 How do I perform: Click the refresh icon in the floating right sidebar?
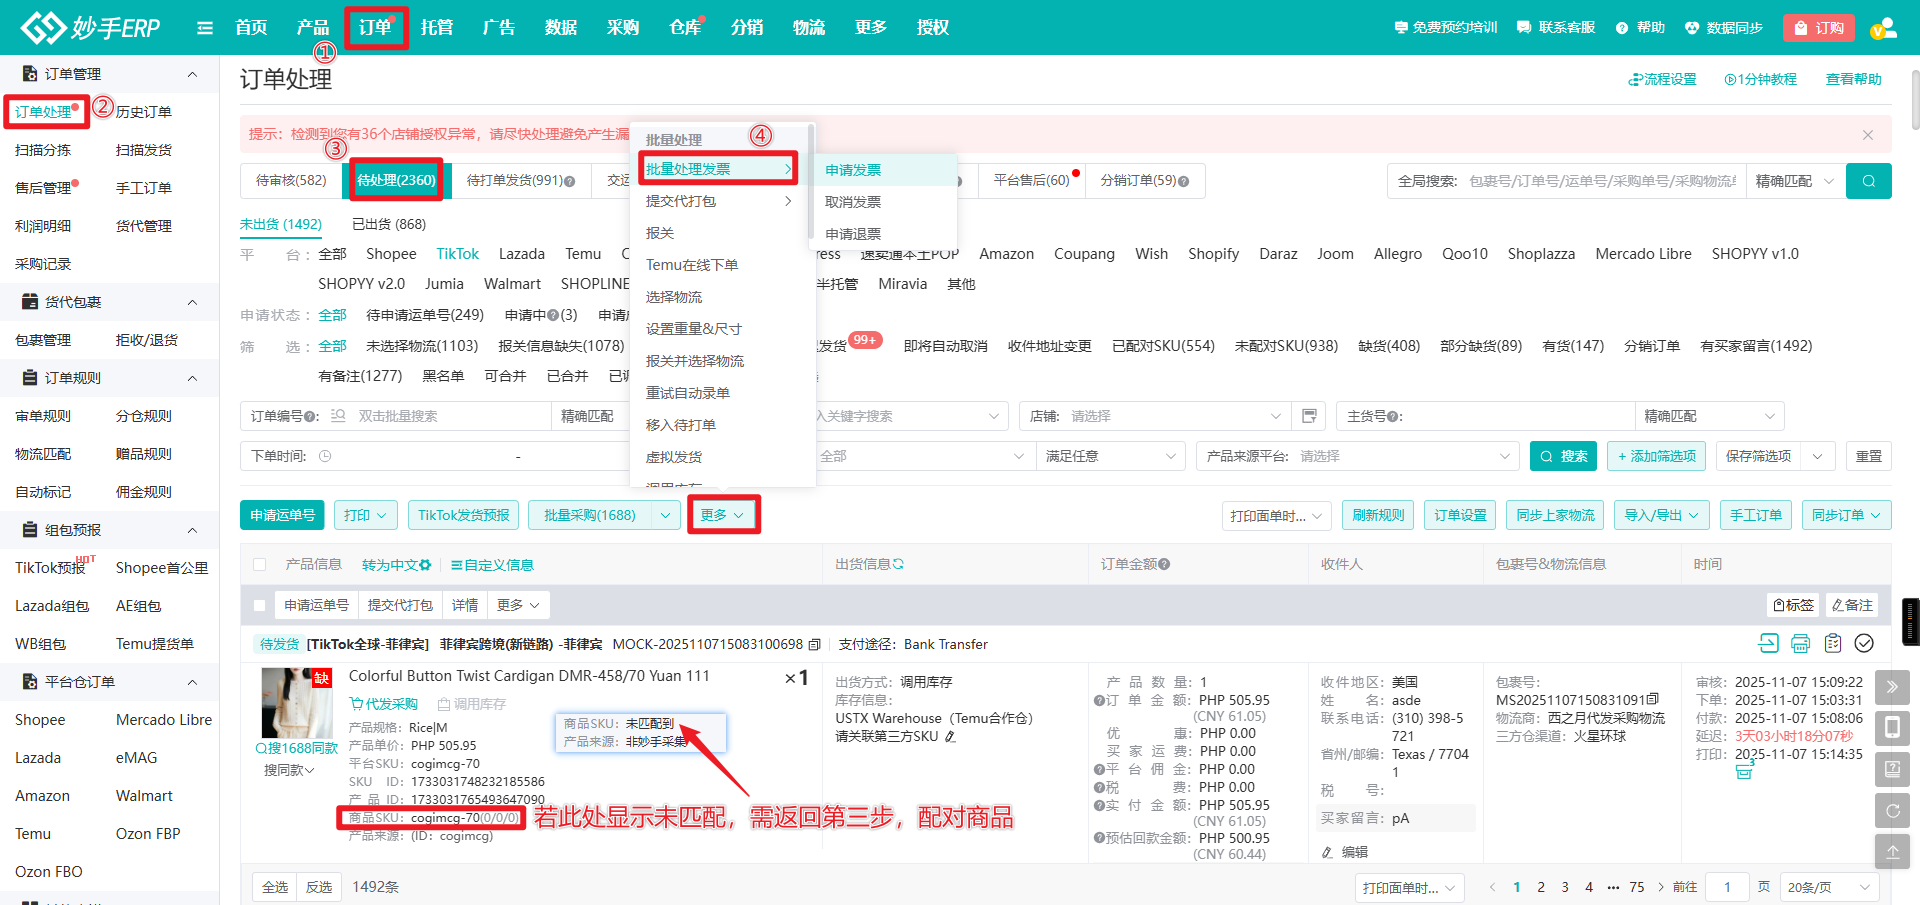1892,811
